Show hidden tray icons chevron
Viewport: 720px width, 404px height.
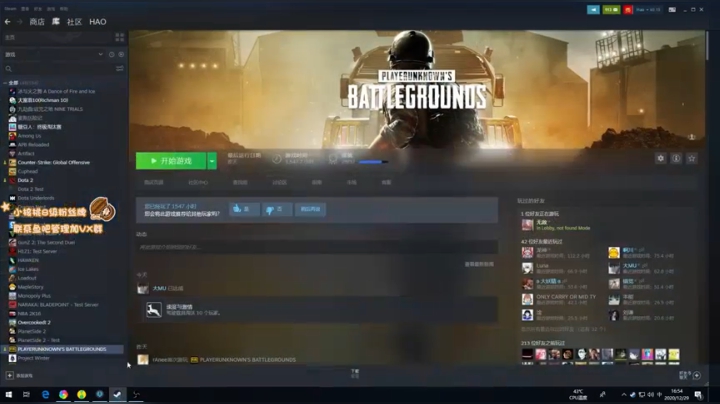pos(624,394)
